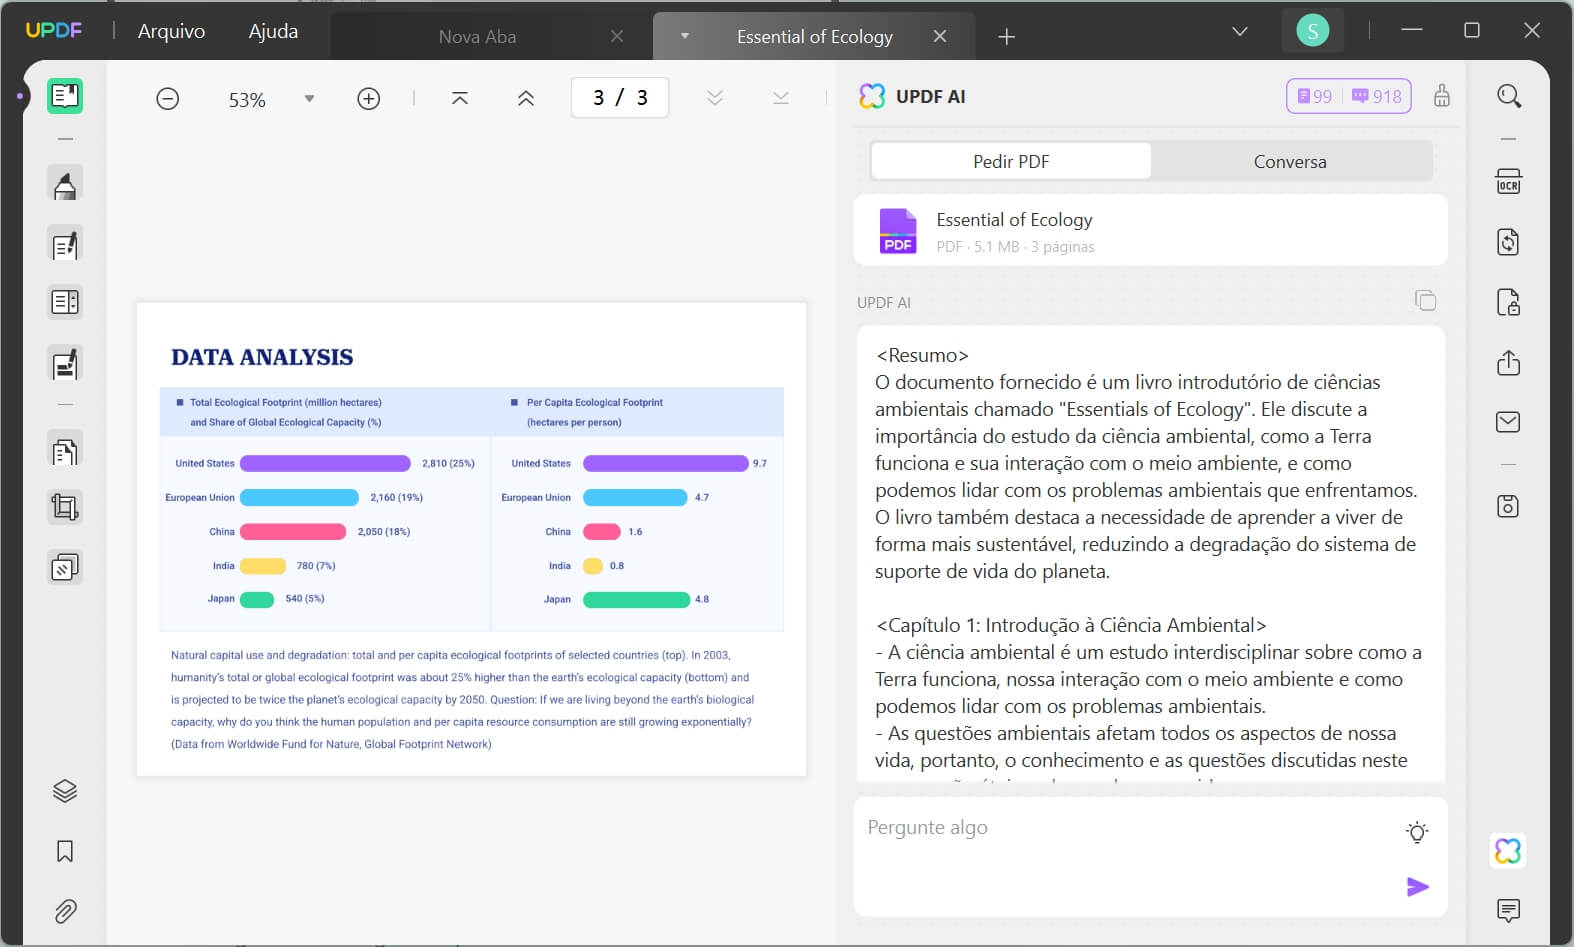Image resolution: width=1574 pixels, height=947 pixels.
Task: Zoom in with the plus button
Action: coord(369,99)
